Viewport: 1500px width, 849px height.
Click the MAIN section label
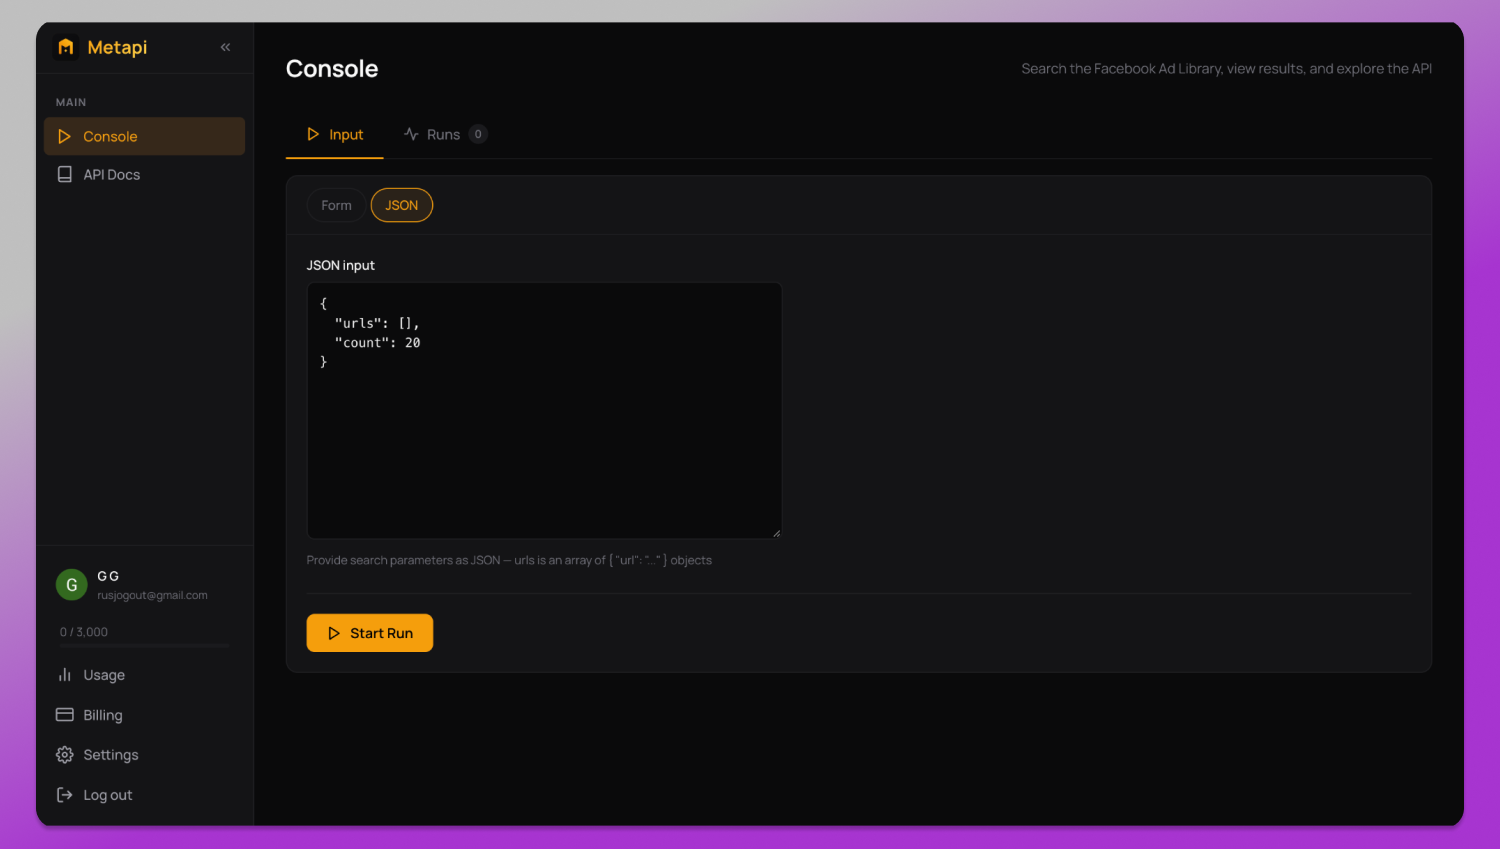tap(71, 102)
